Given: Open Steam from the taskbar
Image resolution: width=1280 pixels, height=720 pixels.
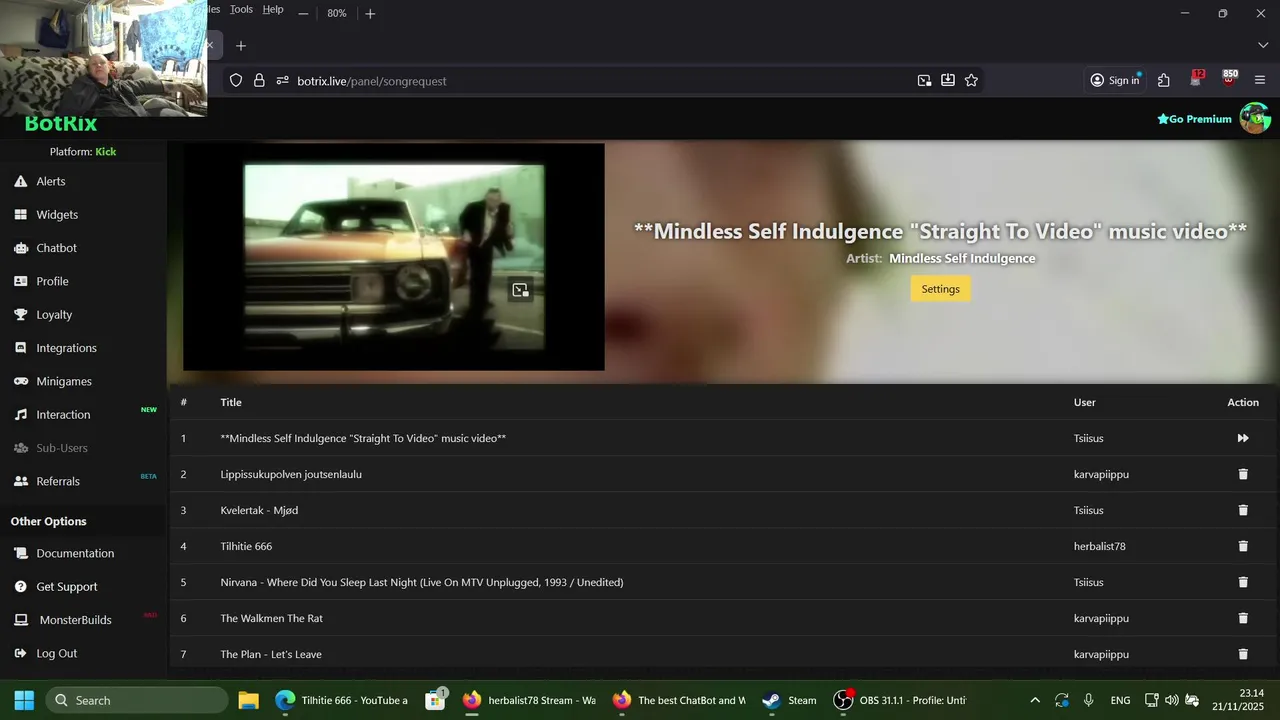Looking at the screenshot, I should (789, 700).
